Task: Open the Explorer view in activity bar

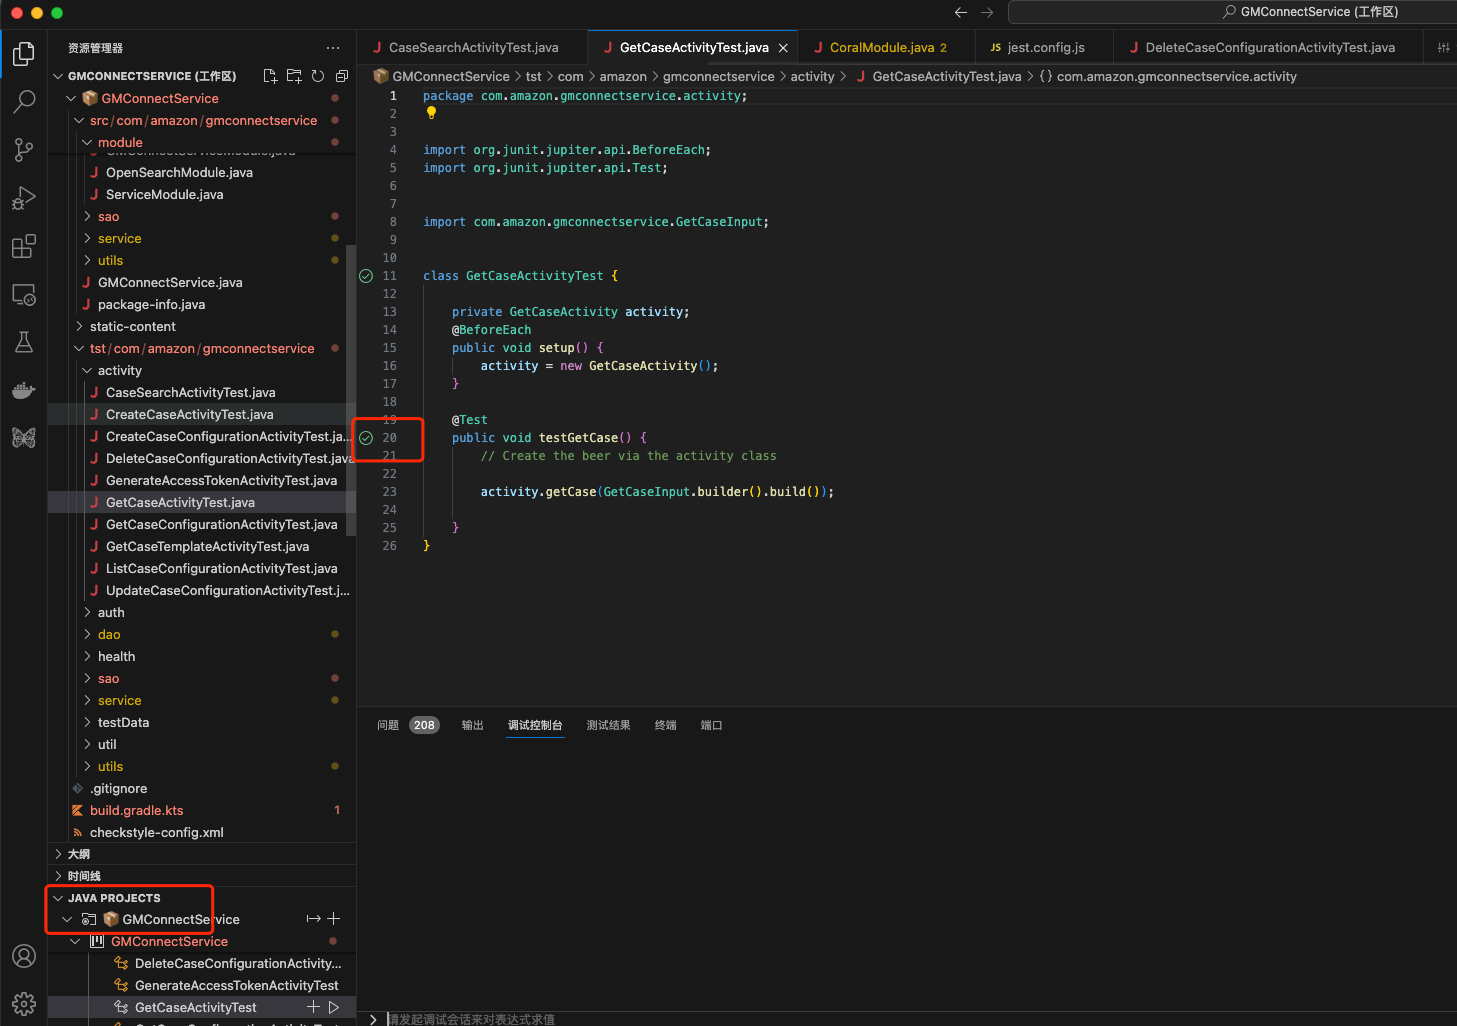Action: (x=24, y=54)
